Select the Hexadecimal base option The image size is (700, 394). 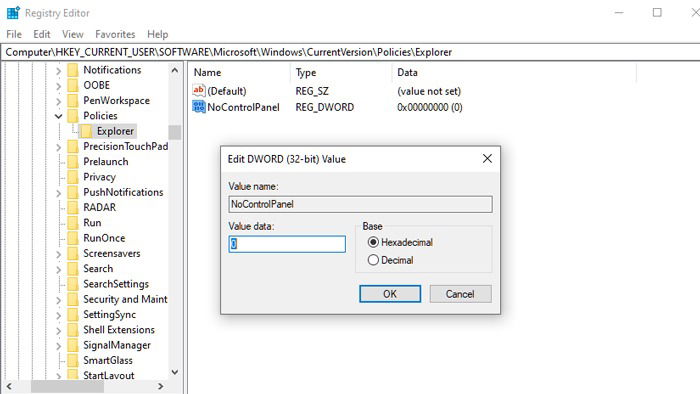[x=373, y=242]
